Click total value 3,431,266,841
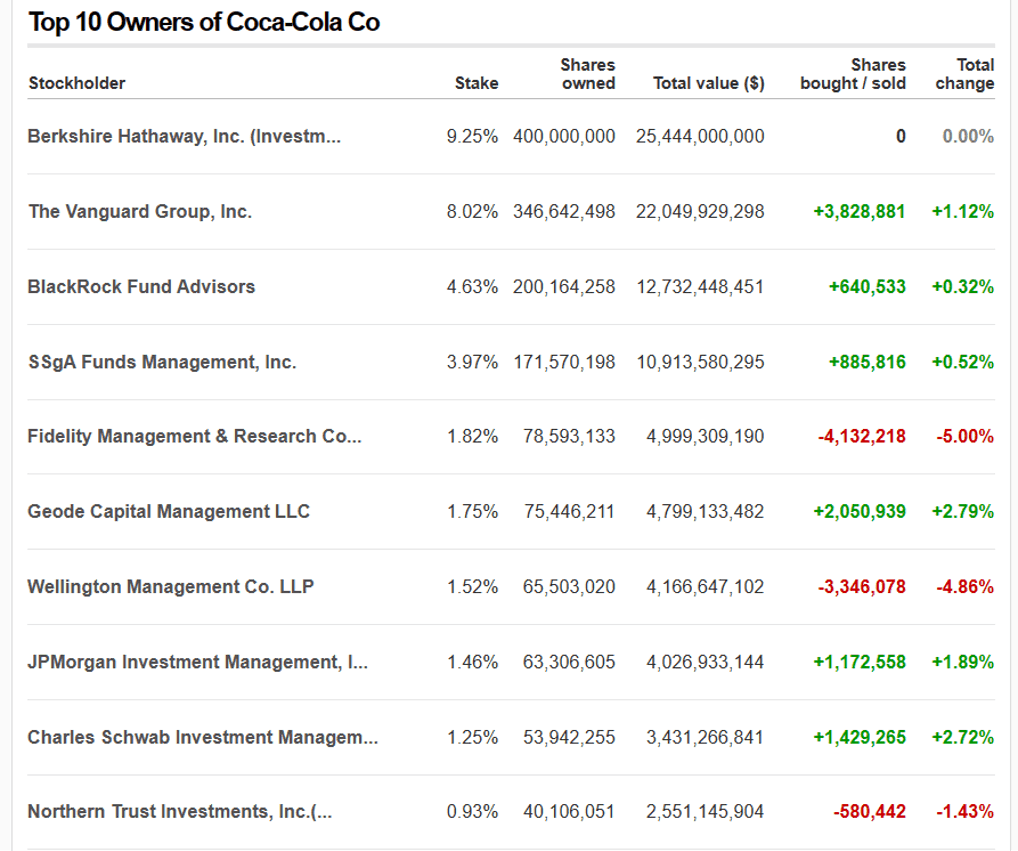 pos(705,737)
